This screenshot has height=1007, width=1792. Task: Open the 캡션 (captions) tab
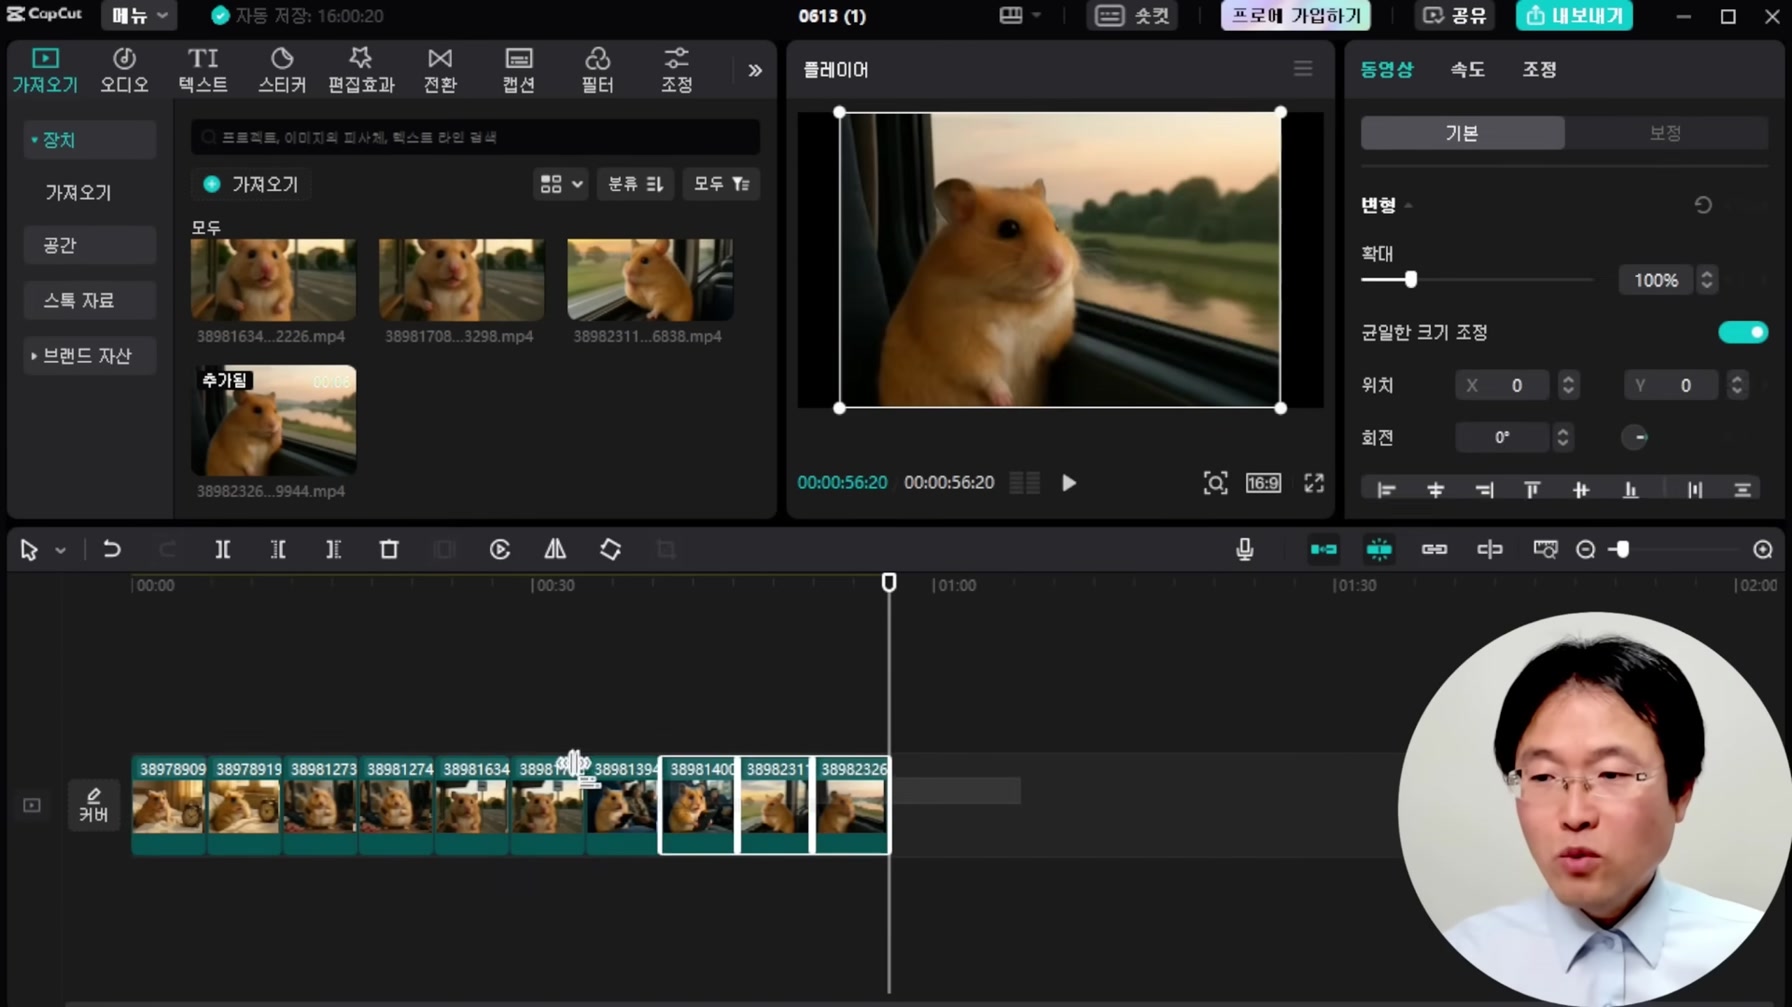point(519,70)
